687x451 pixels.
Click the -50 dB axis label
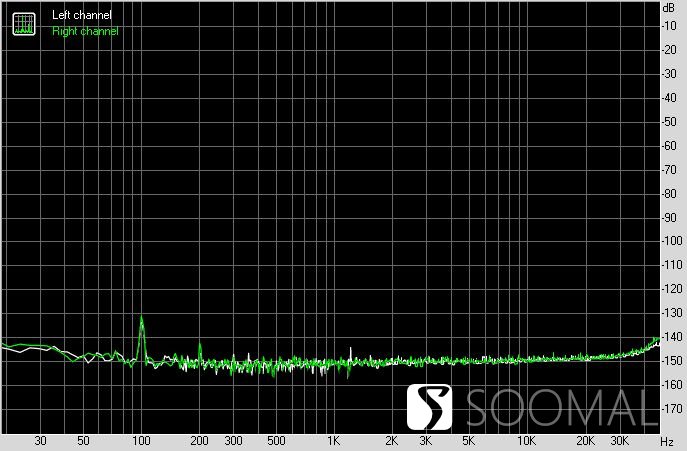[671, 122]
